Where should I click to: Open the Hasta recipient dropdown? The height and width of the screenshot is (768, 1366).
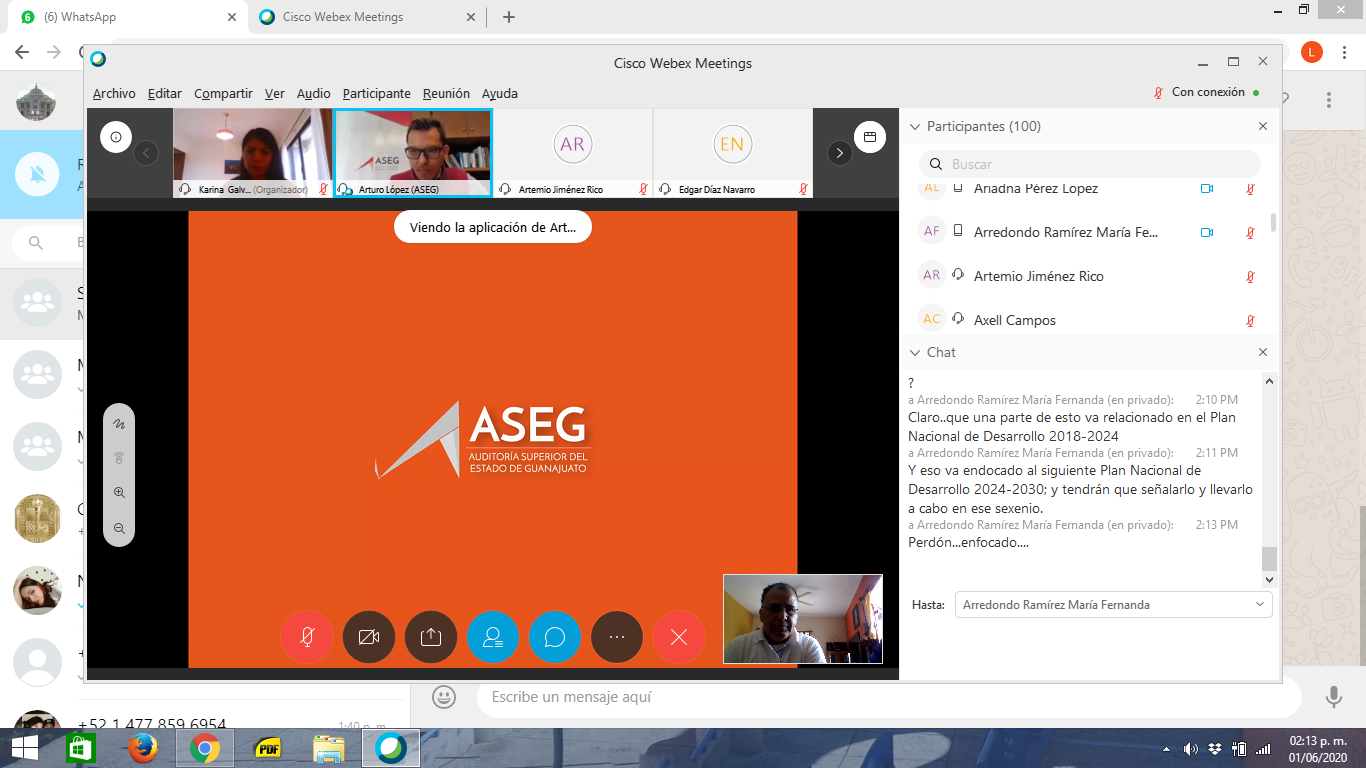point(1113,605)
